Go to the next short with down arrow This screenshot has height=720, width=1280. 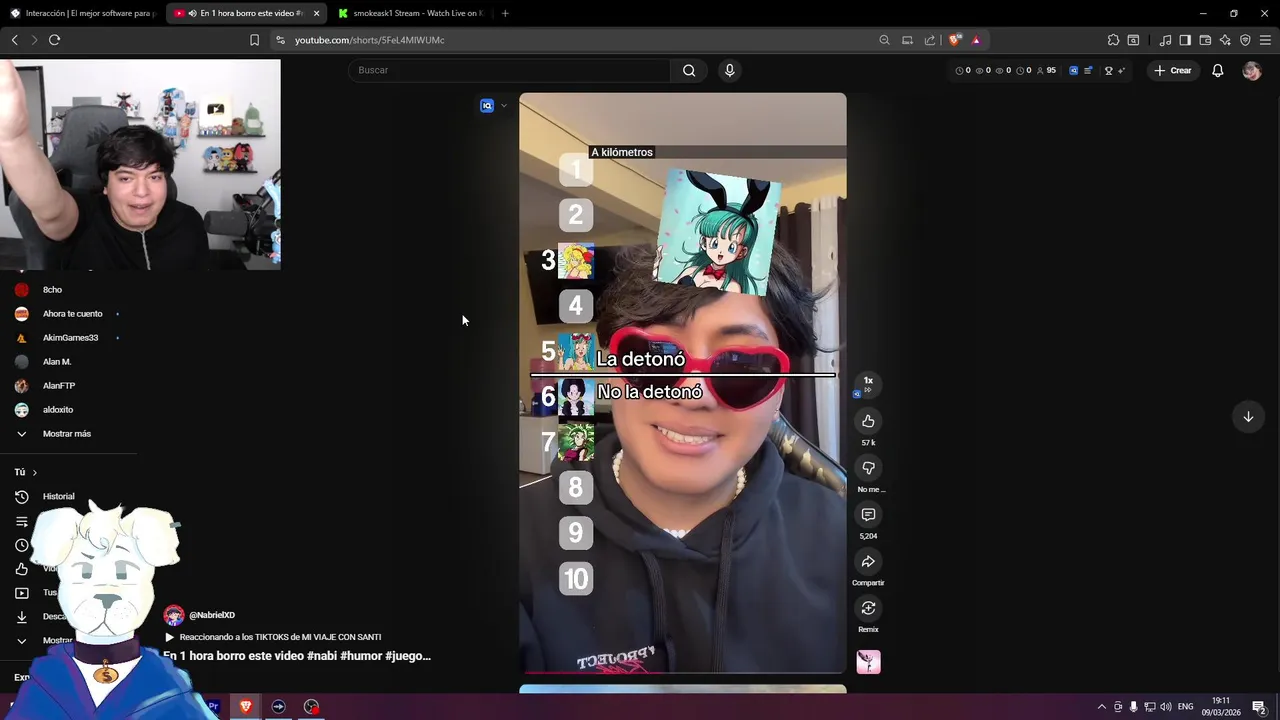1248,417
